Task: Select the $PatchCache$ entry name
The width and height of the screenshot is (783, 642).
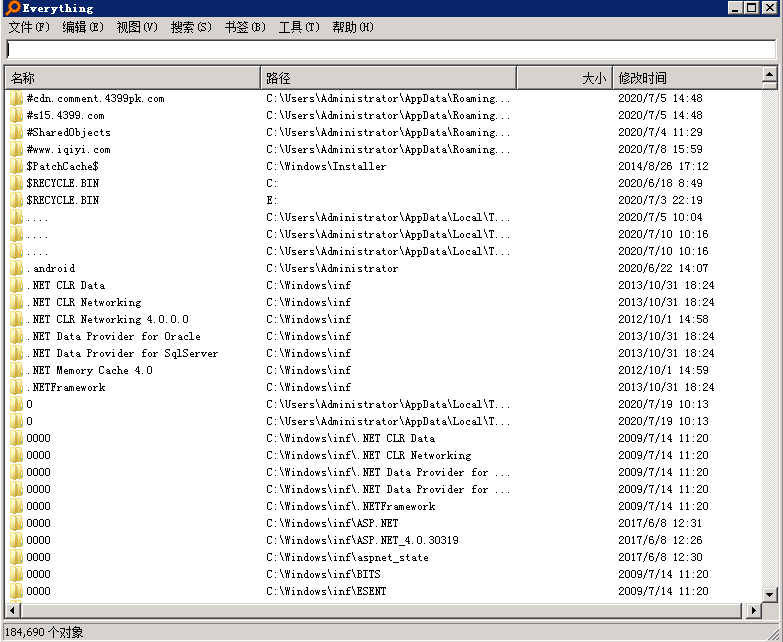Action: click(62, 166)
